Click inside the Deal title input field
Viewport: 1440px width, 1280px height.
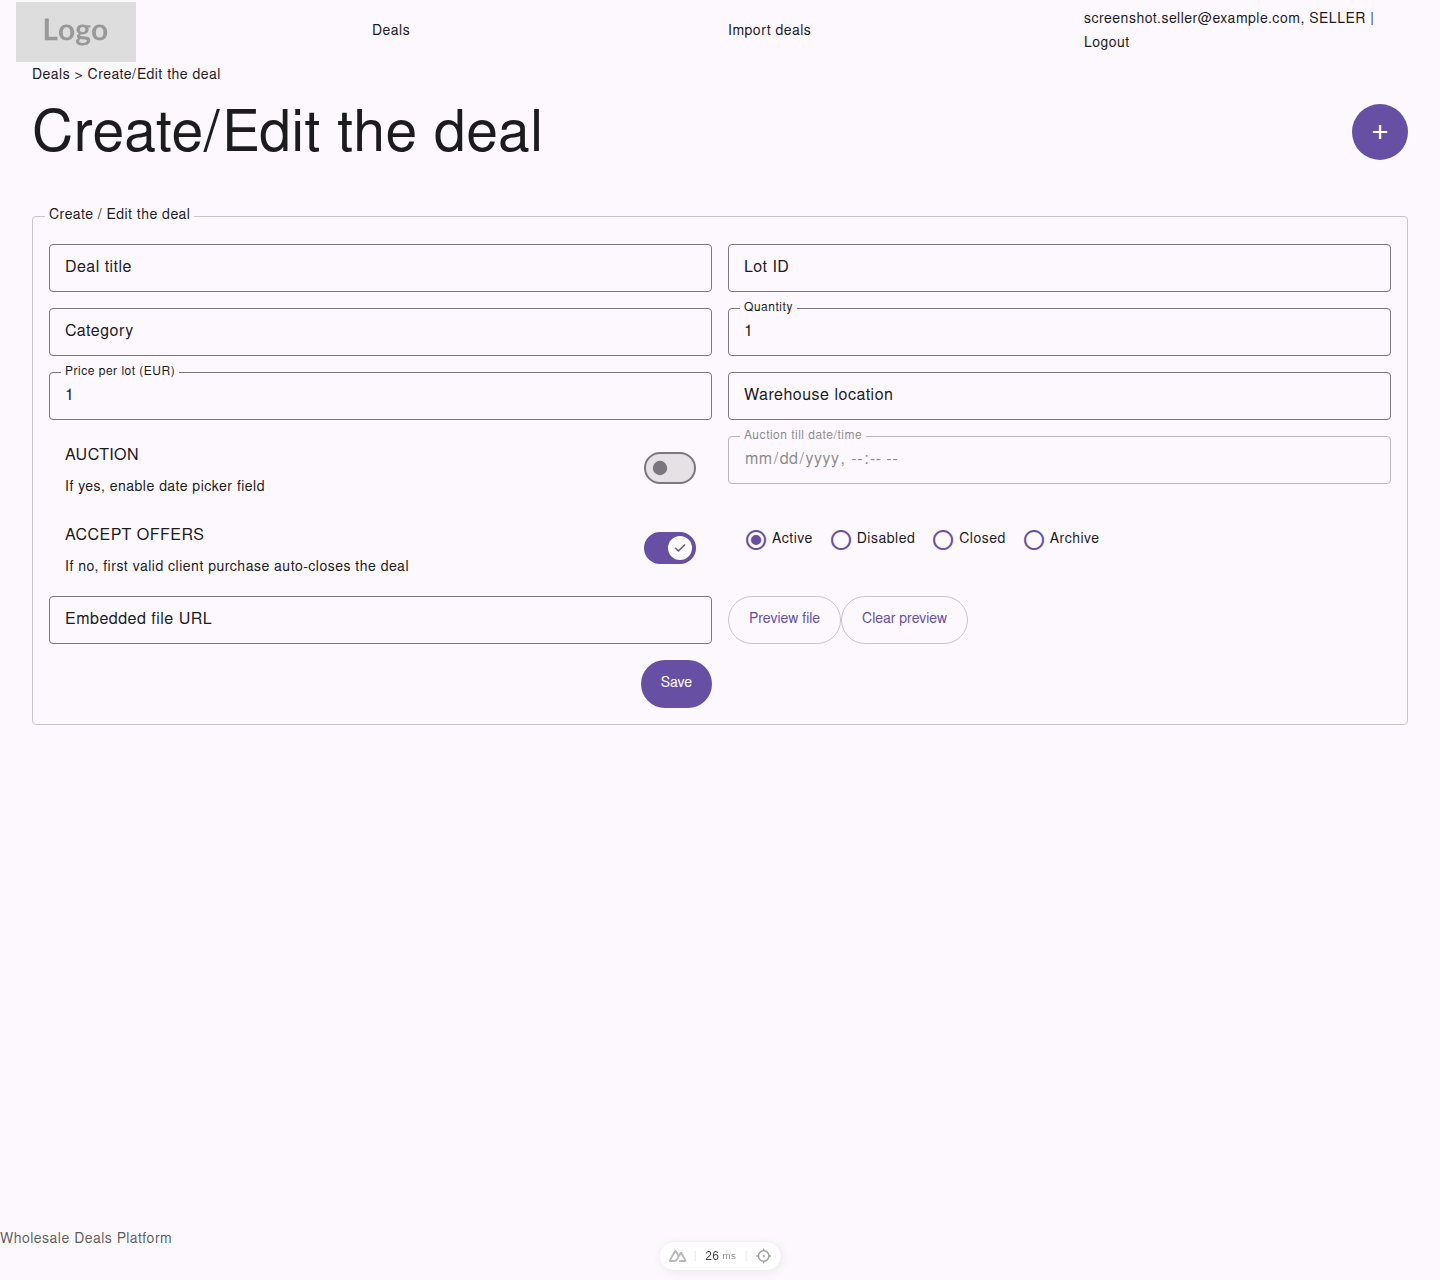pos(380,267)
